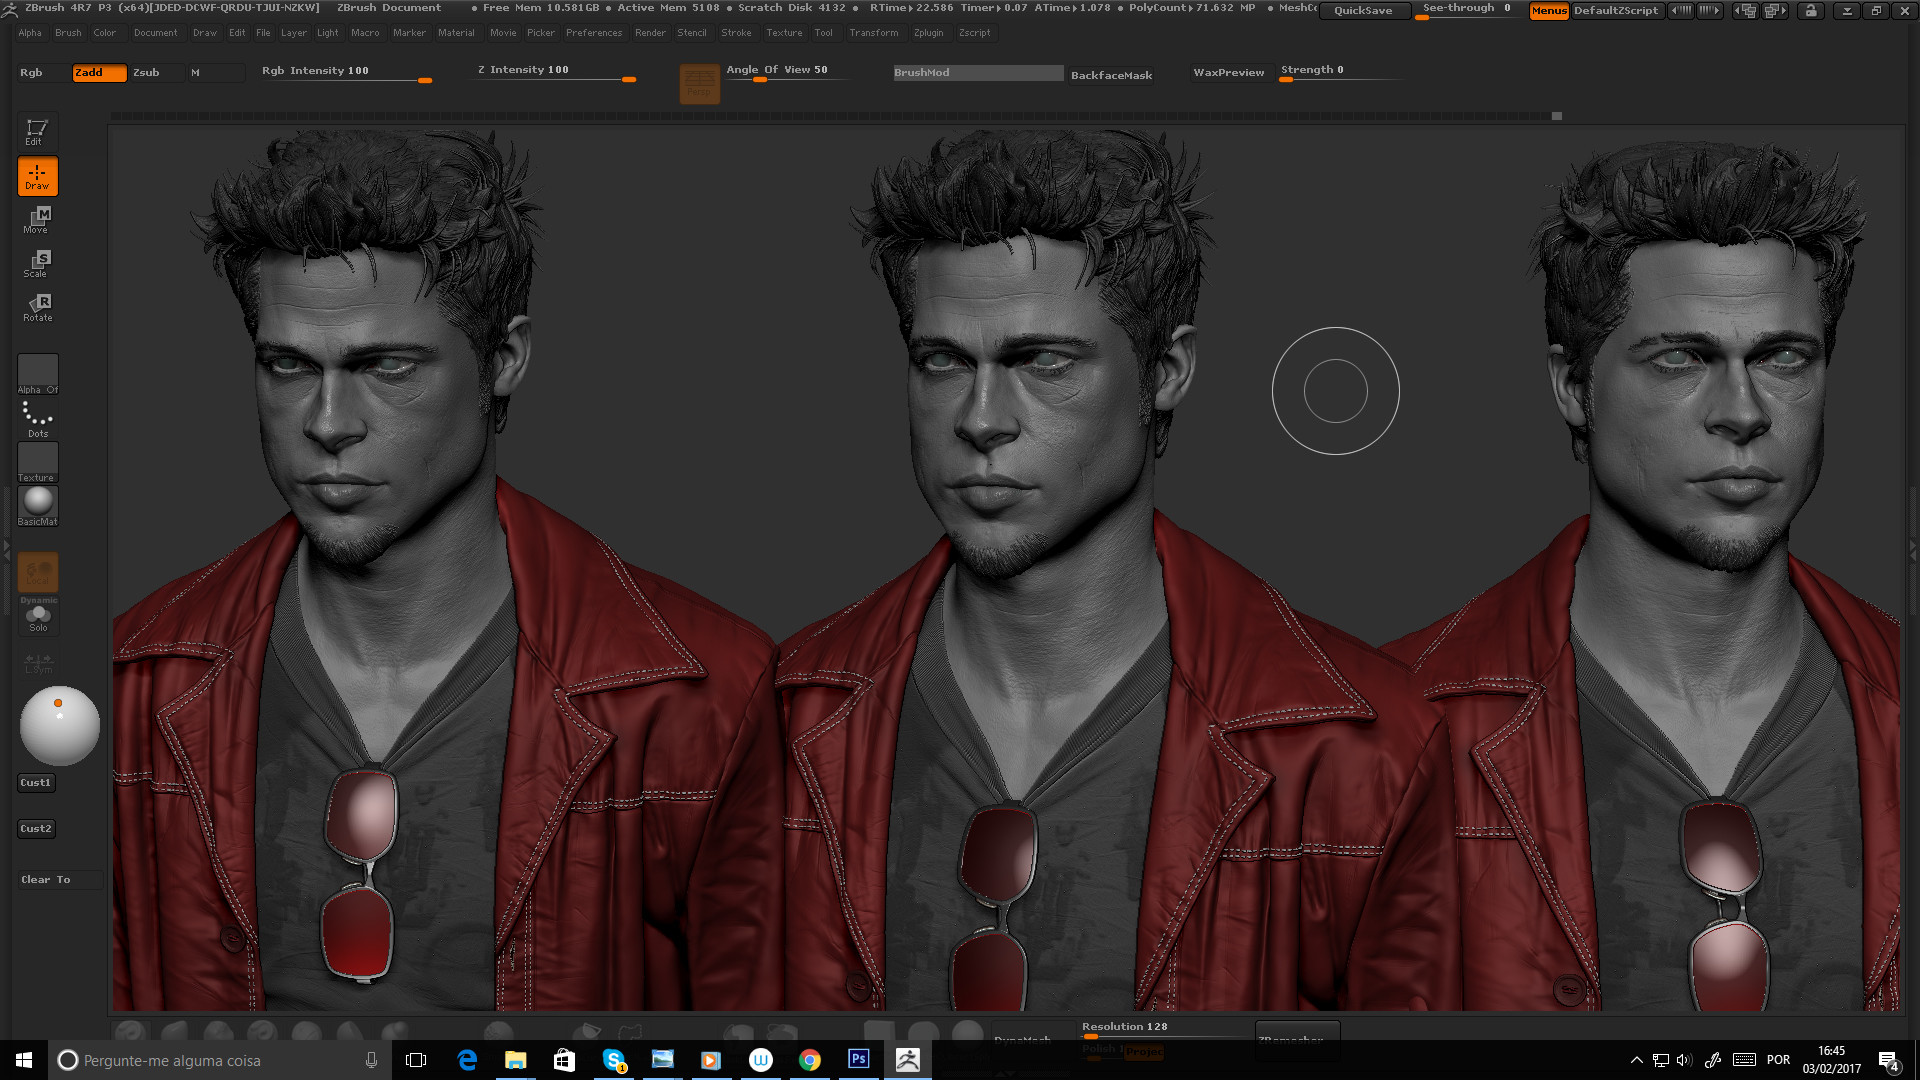Toggle WaxPreview option
The height and width of the screenshot is (1080, 1920).
pos(1228,73)
